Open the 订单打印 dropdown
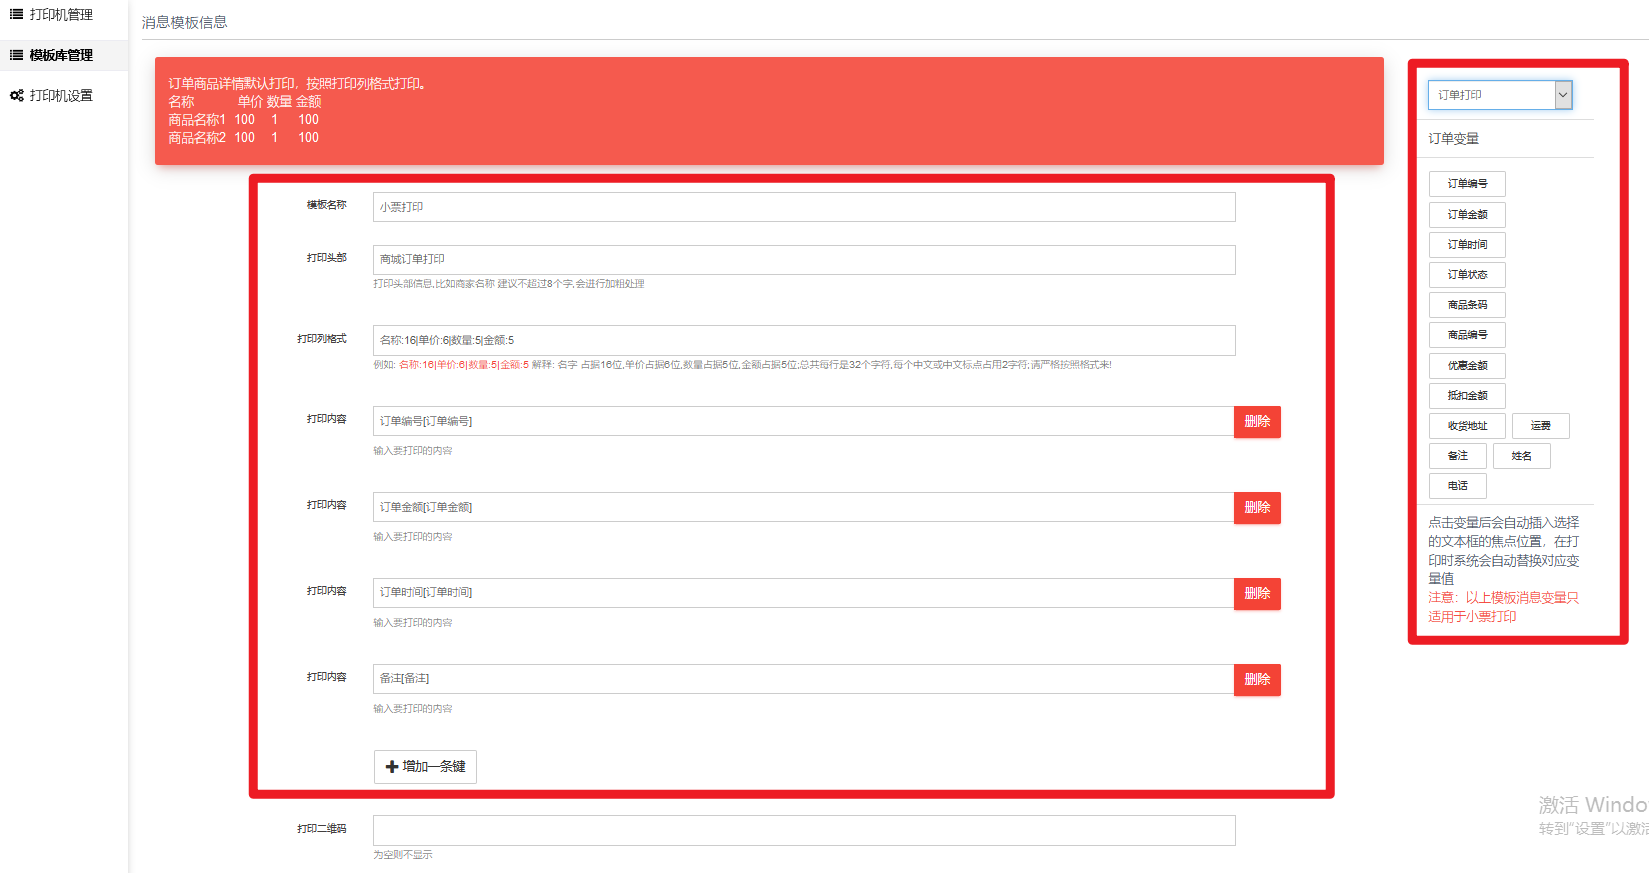Viewport: 1649px width, 873px height. point(1500,95)
